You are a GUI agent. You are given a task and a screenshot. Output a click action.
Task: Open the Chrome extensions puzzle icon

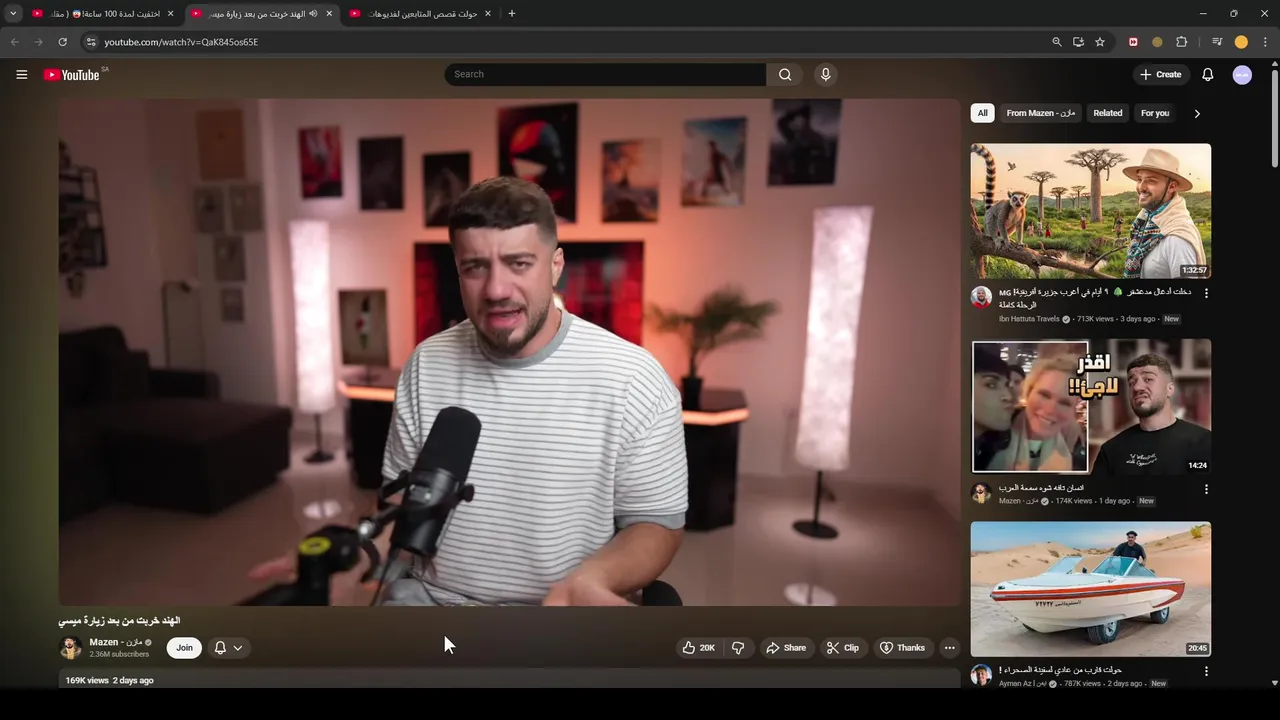pyautogui.click(x=1181, y=42)
